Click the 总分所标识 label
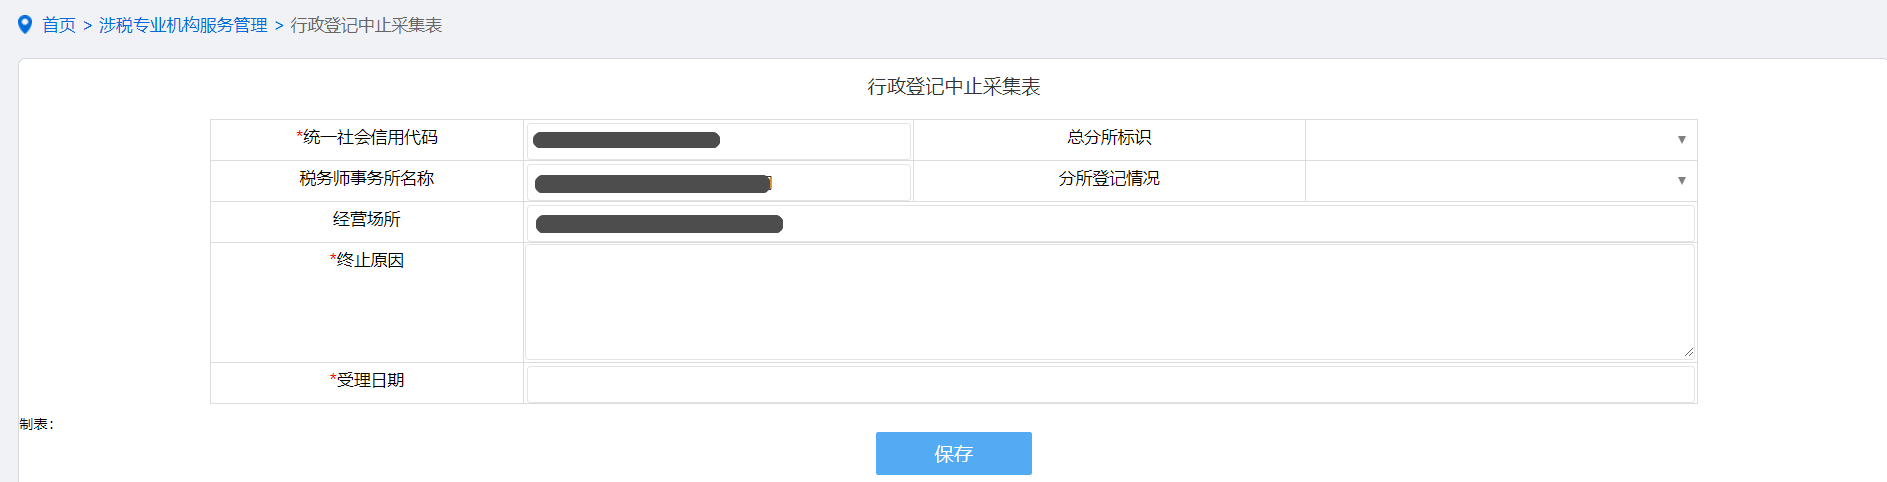Viewport: 1887px width, 482px height. click(1109, 138)
